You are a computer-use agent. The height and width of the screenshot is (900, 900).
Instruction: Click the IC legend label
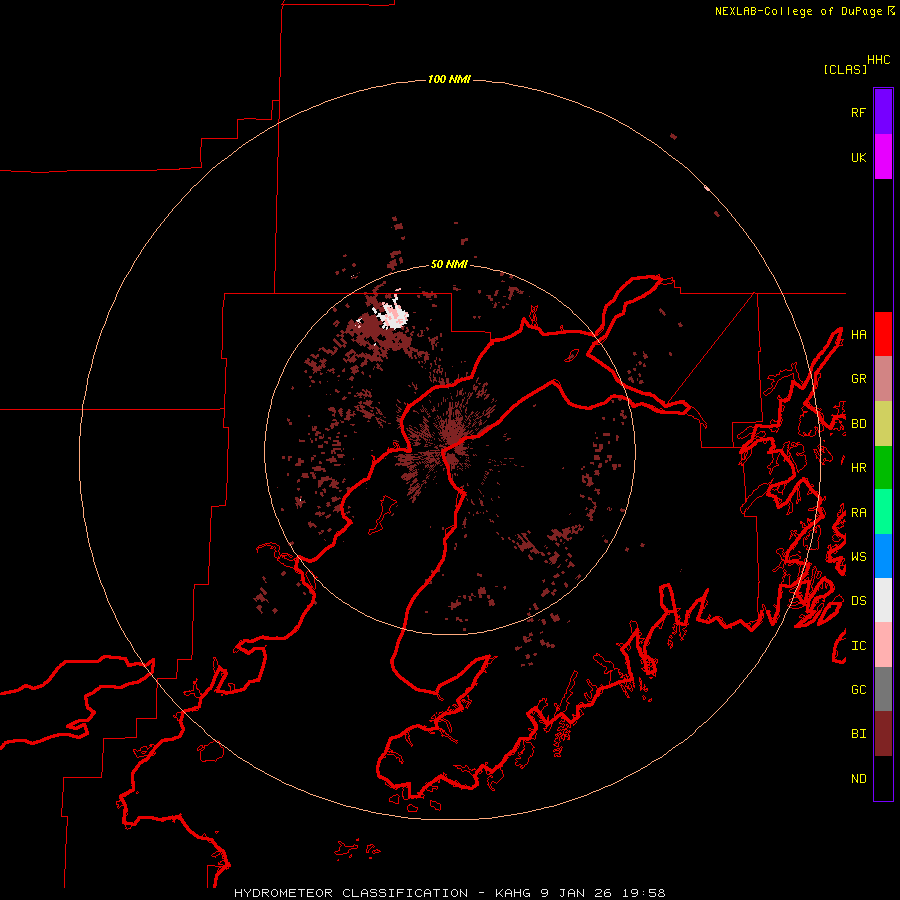[x=858, y=645]
